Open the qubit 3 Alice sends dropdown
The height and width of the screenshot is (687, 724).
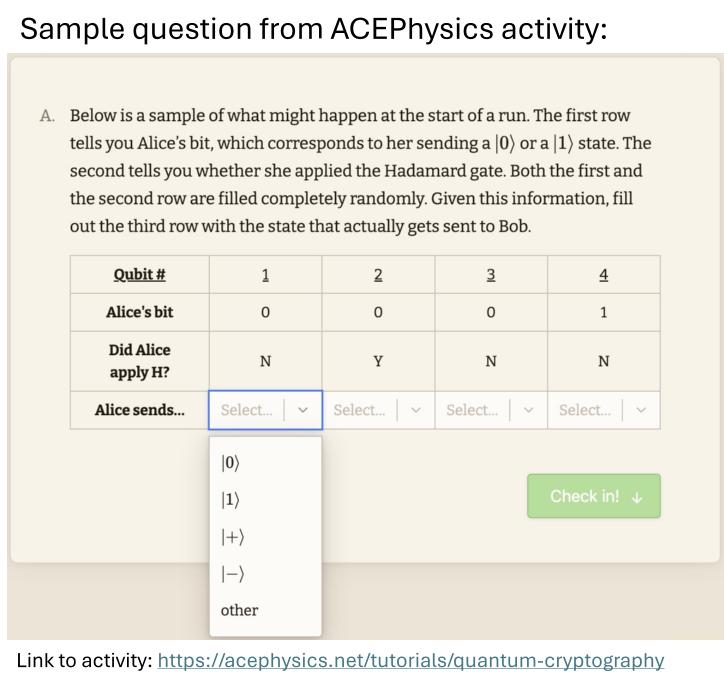(x=491, y=410)
